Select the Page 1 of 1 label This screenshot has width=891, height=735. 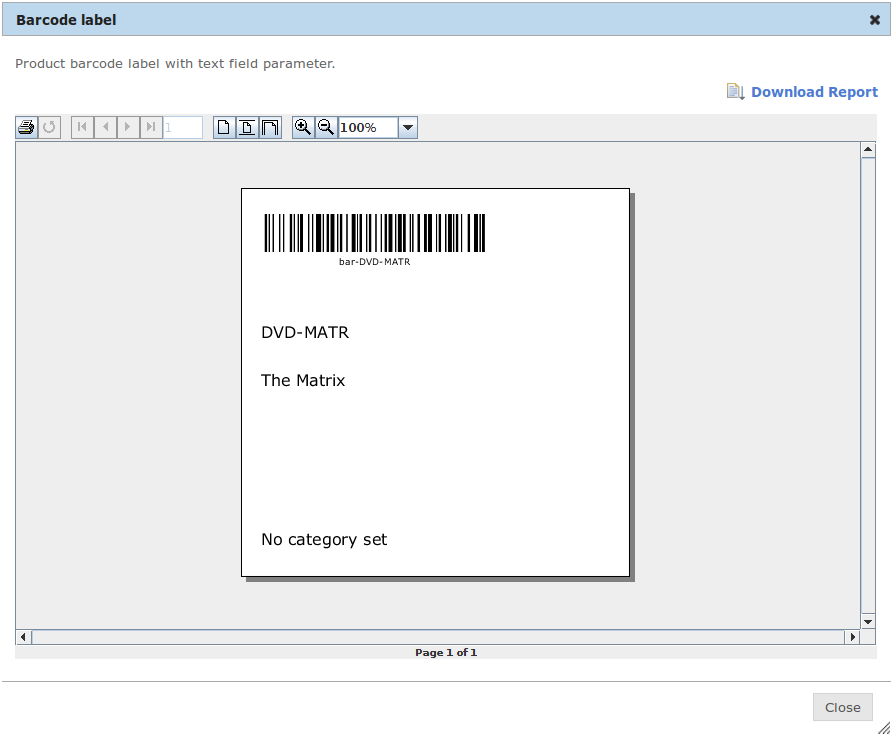click(x=445, y=652)
